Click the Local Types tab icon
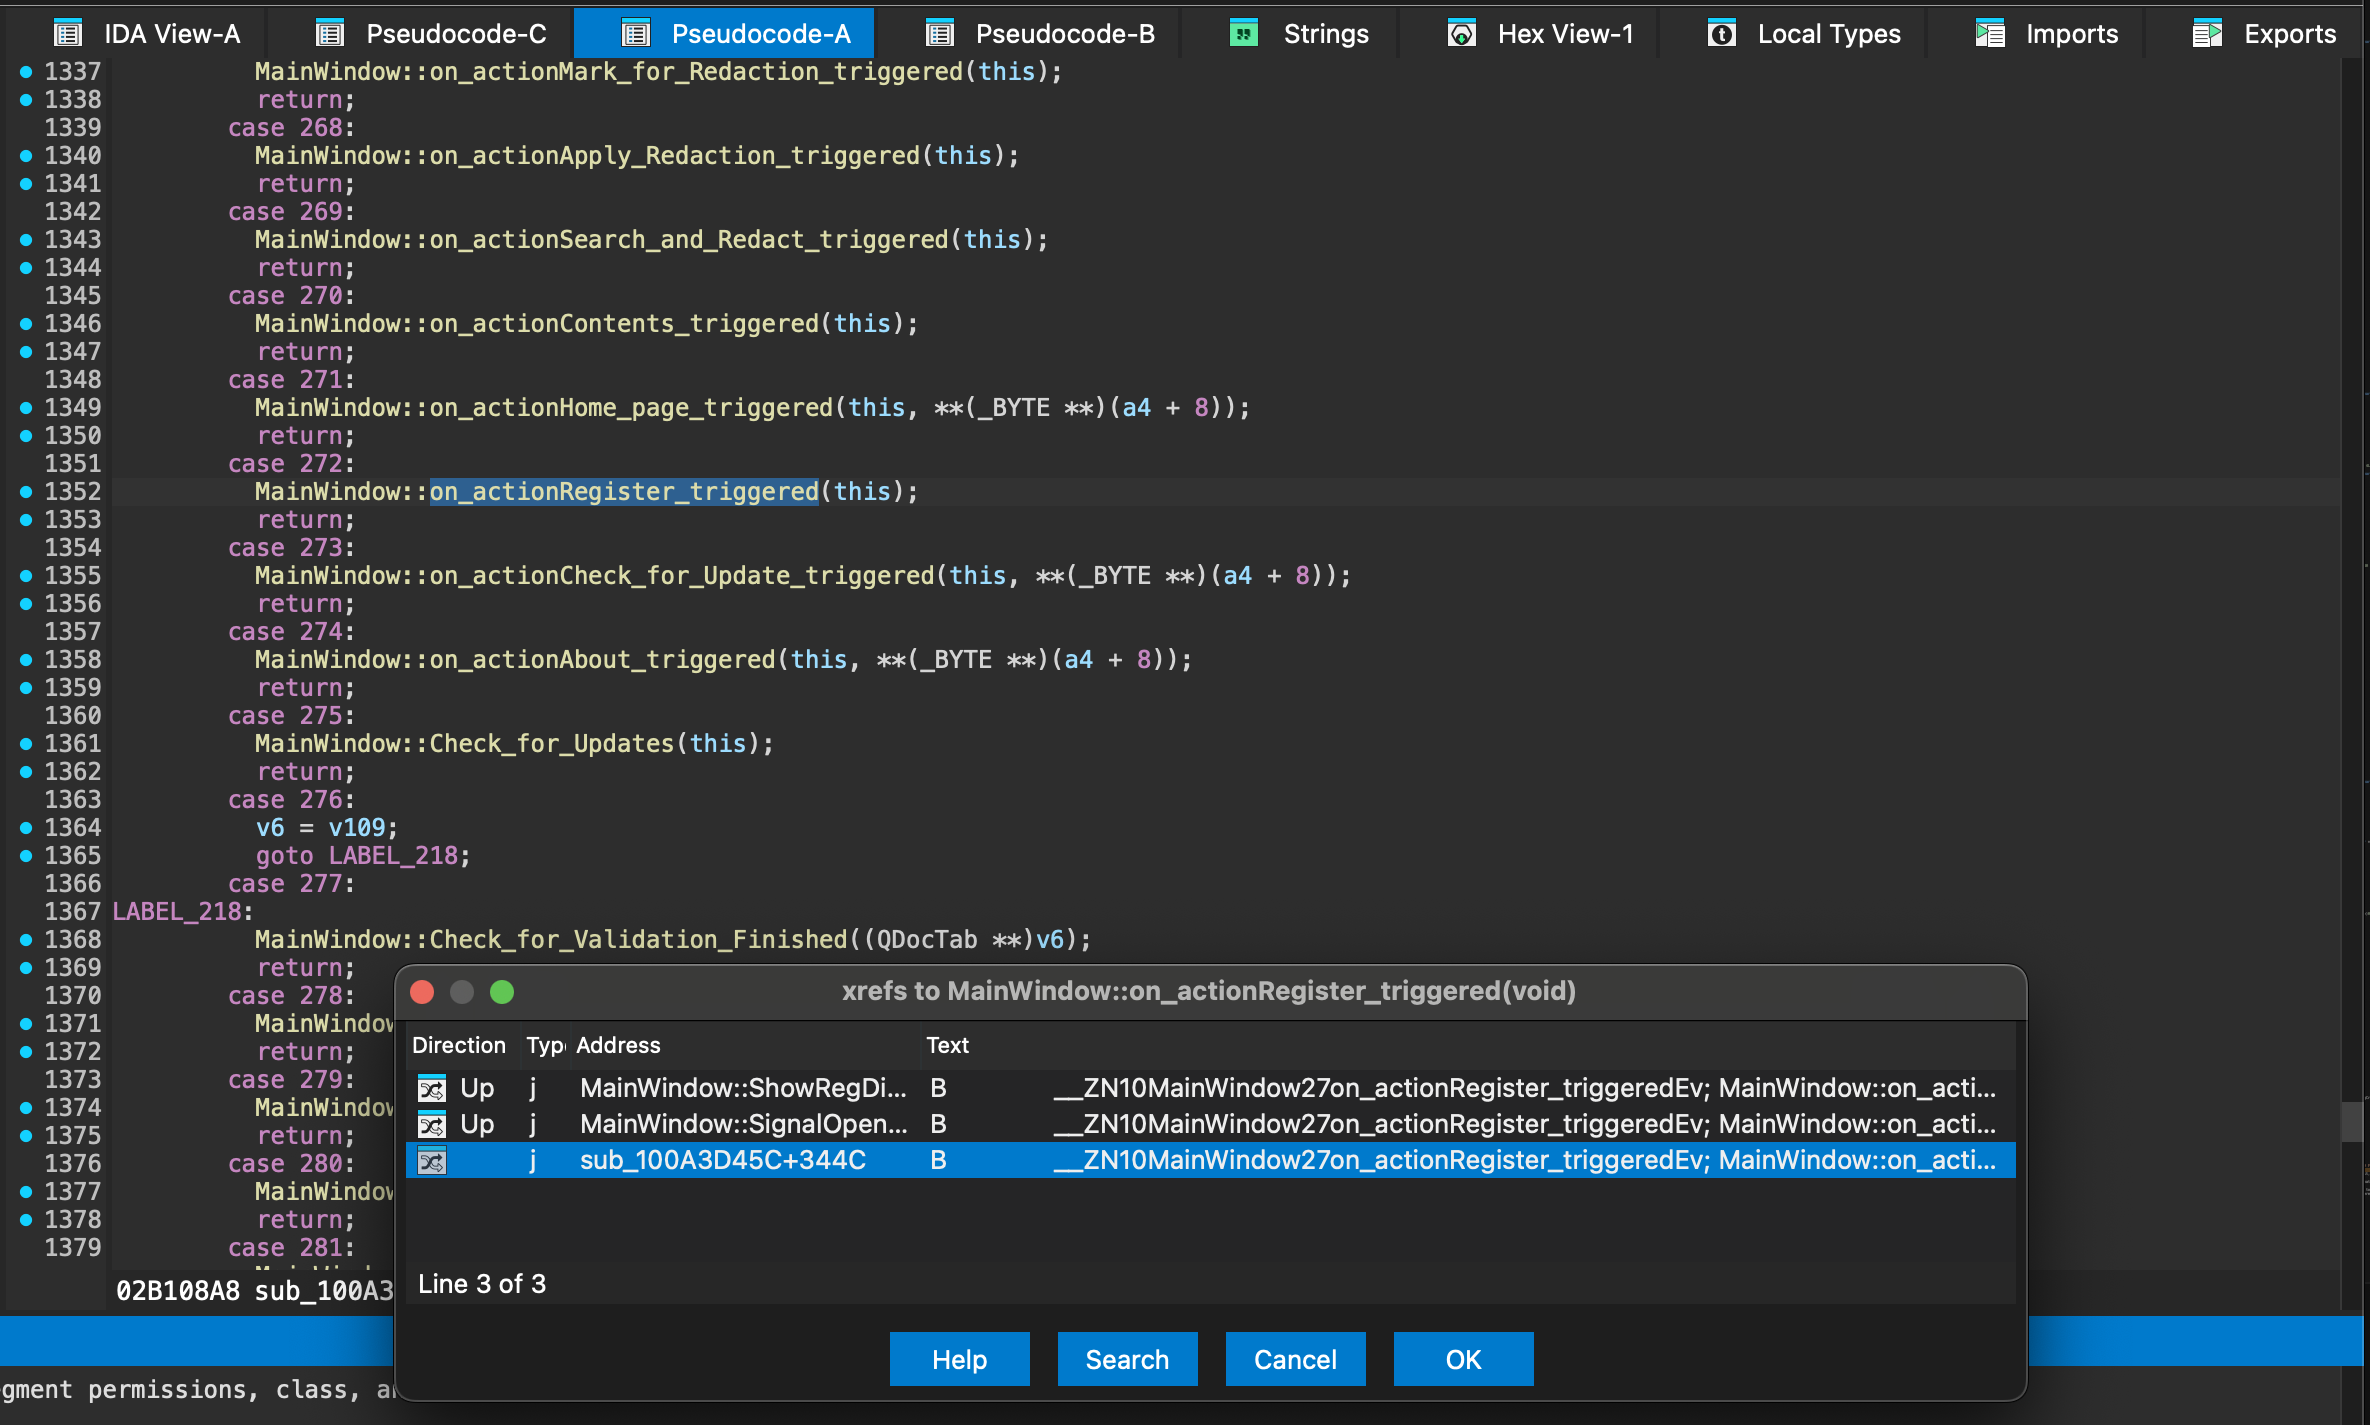This screenshot has height=1425, width=2370. (x=1722, y=34)
